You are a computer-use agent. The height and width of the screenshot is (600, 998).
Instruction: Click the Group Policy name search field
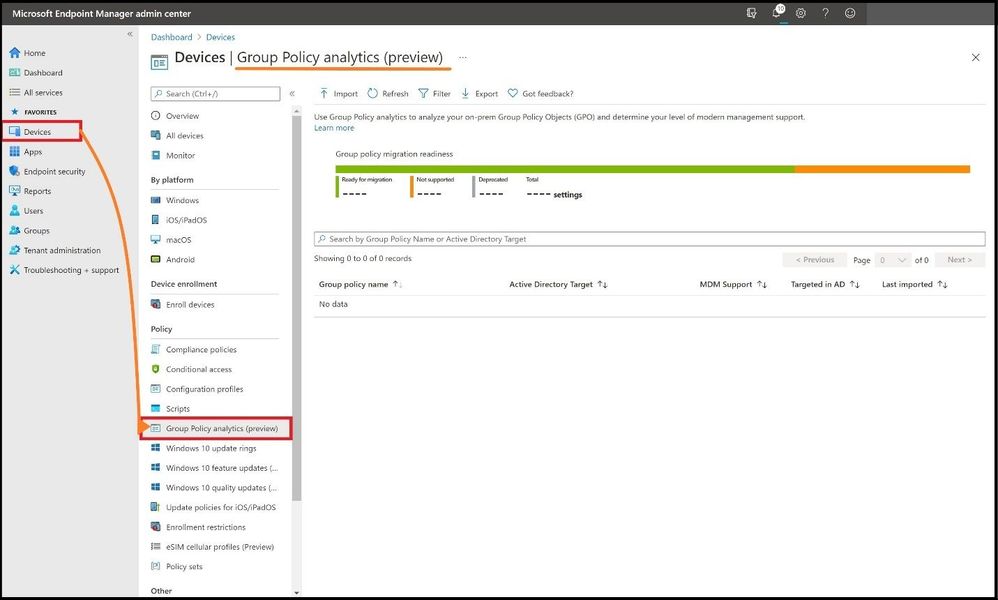coord(649,239)
